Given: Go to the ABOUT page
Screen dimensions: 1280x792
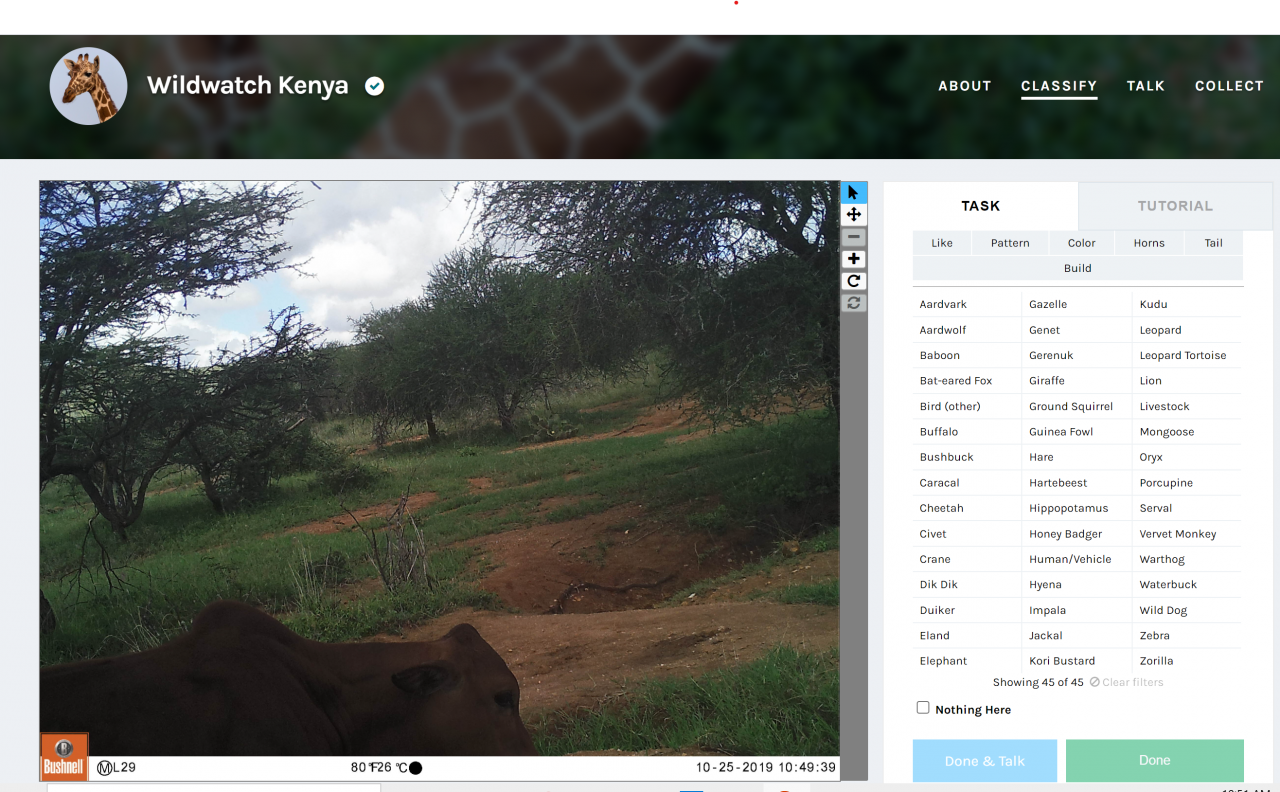Looking at the screenshot, I should [965, 86].
